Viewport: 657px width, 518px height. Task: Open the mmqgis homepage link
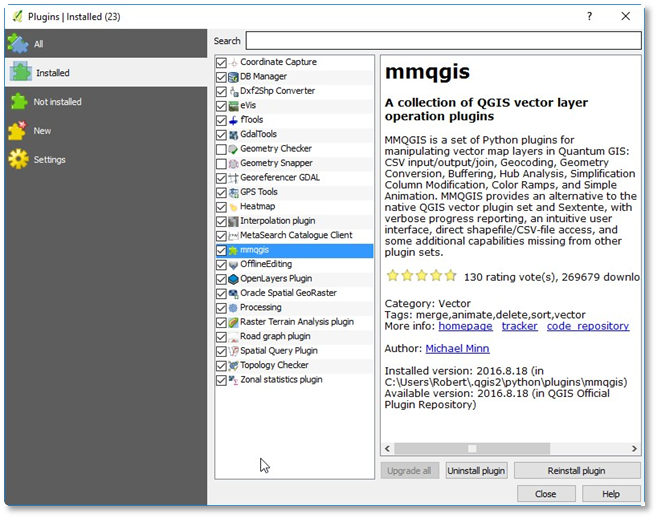pyautogui.click(x=465, y=326)
